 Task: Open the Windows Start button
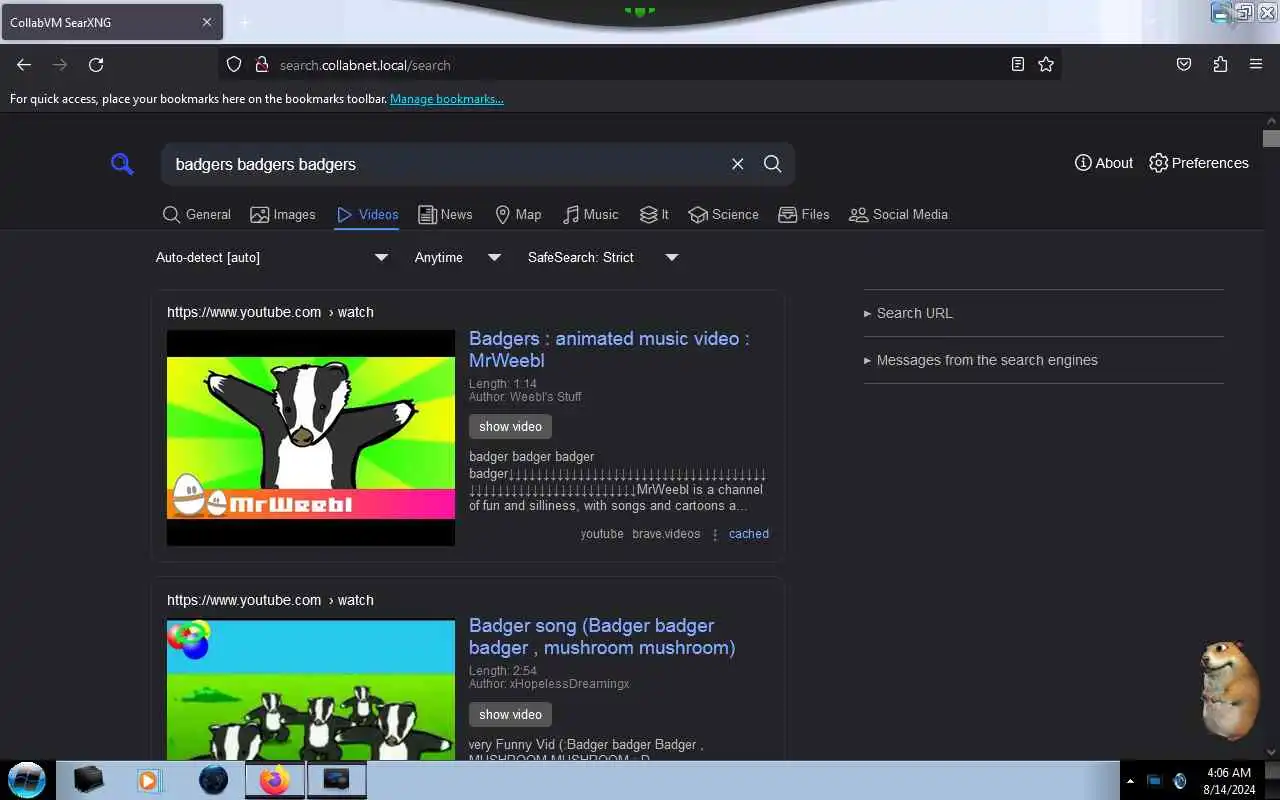point(26,780)
